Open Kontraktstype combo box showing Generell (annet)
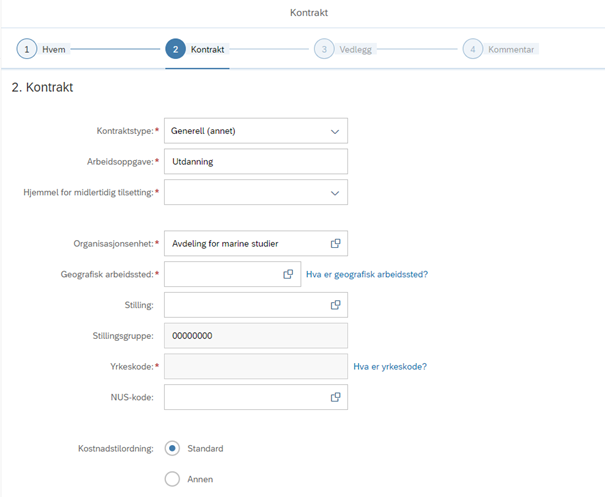Screen dimensions: 605x497 coord(256,131)
